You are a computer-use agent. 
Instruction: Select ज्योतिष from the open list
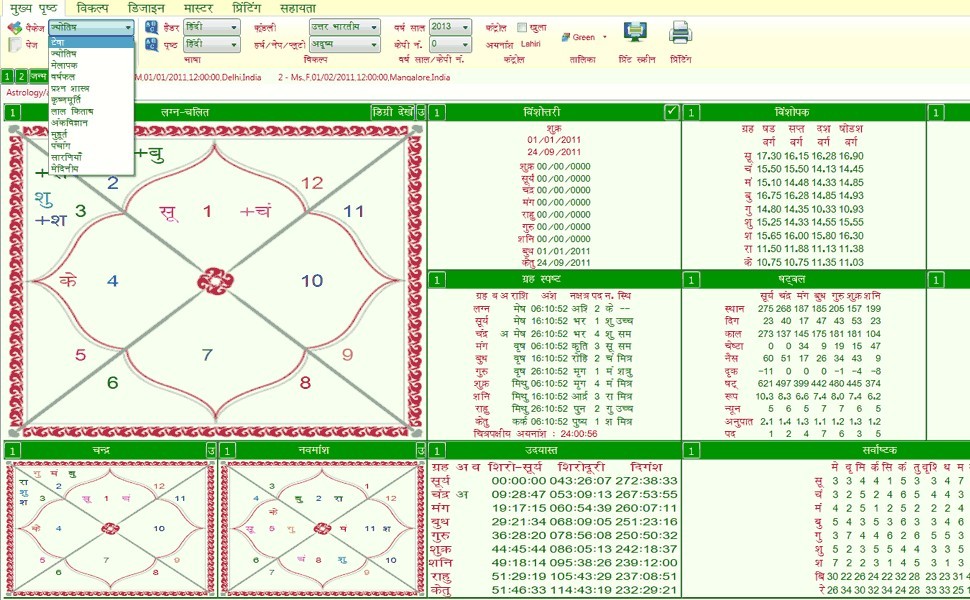click(x=92, y=54)
